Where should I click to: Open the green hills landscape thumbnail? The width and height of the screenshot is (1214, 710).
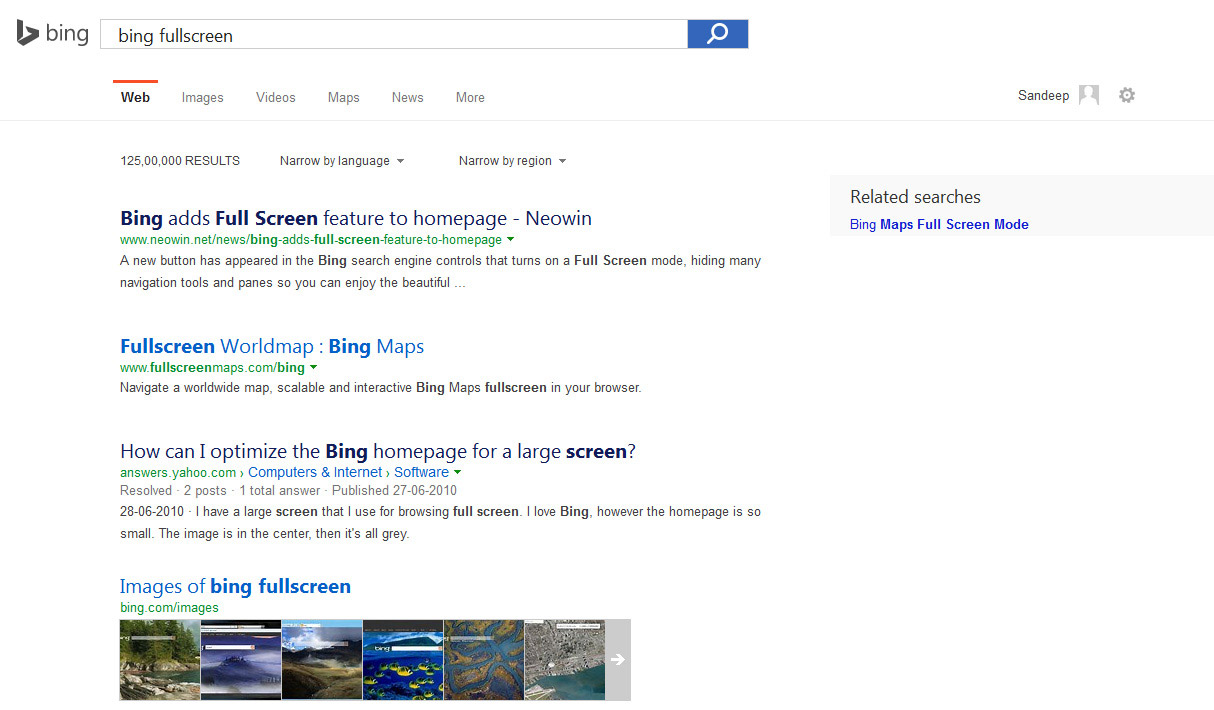pyautogui.click(x=322, y=660)
